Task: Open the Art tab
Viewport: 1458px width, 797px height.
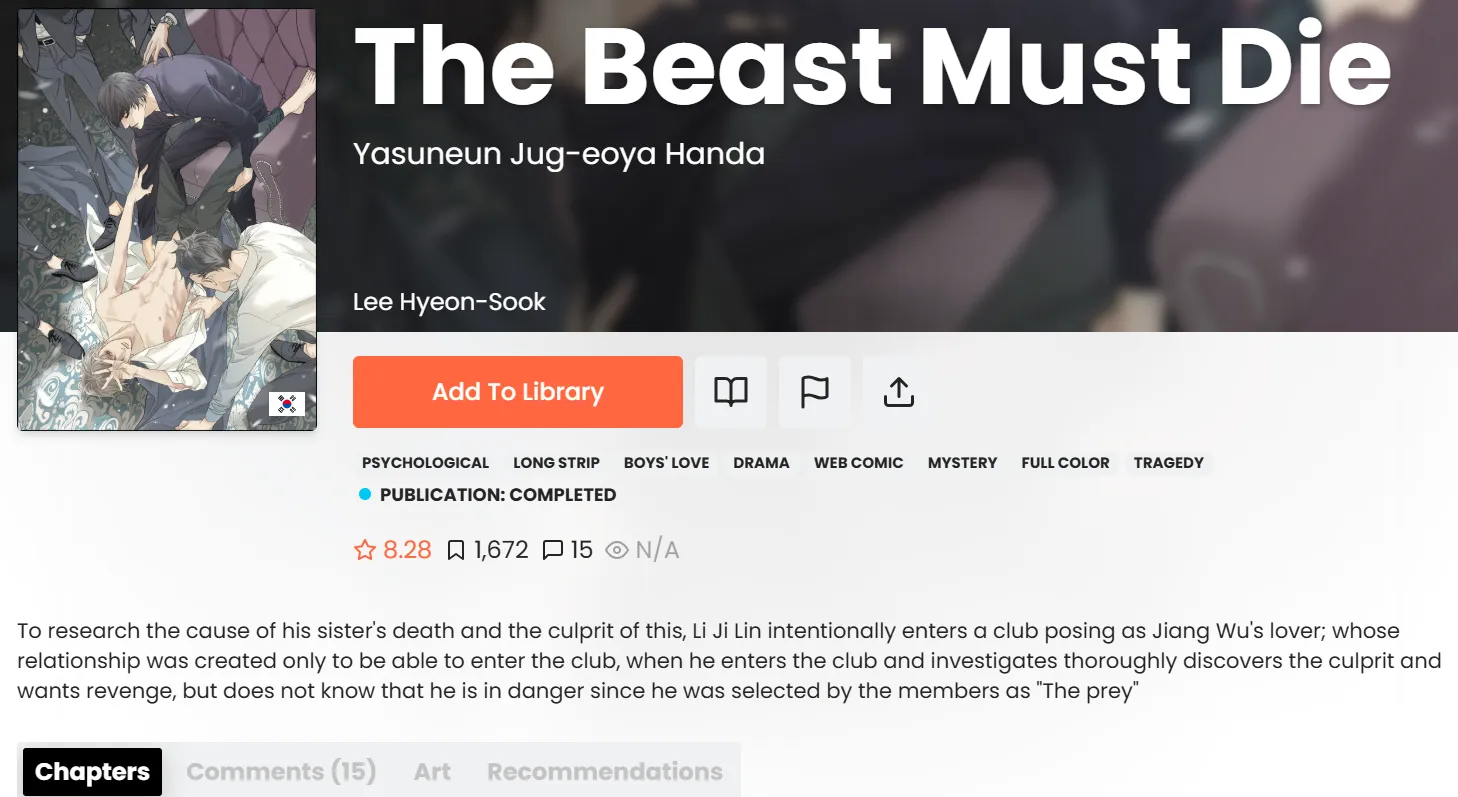Action: tap(432, 772)
